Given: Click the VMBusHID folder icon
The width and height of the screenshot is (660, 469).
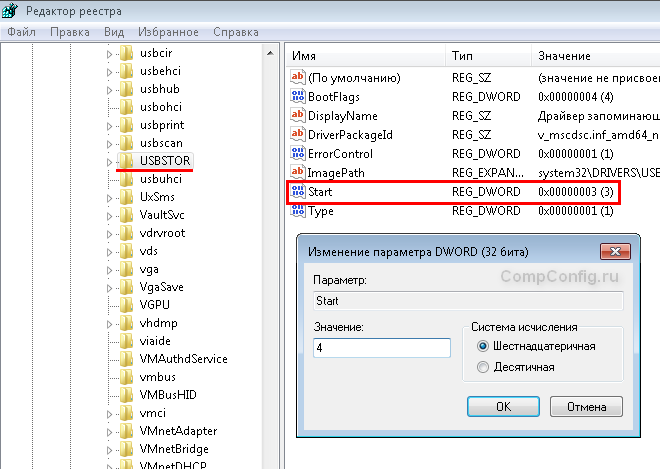Looking at the screenshot, I should click(x=127, y=395).
